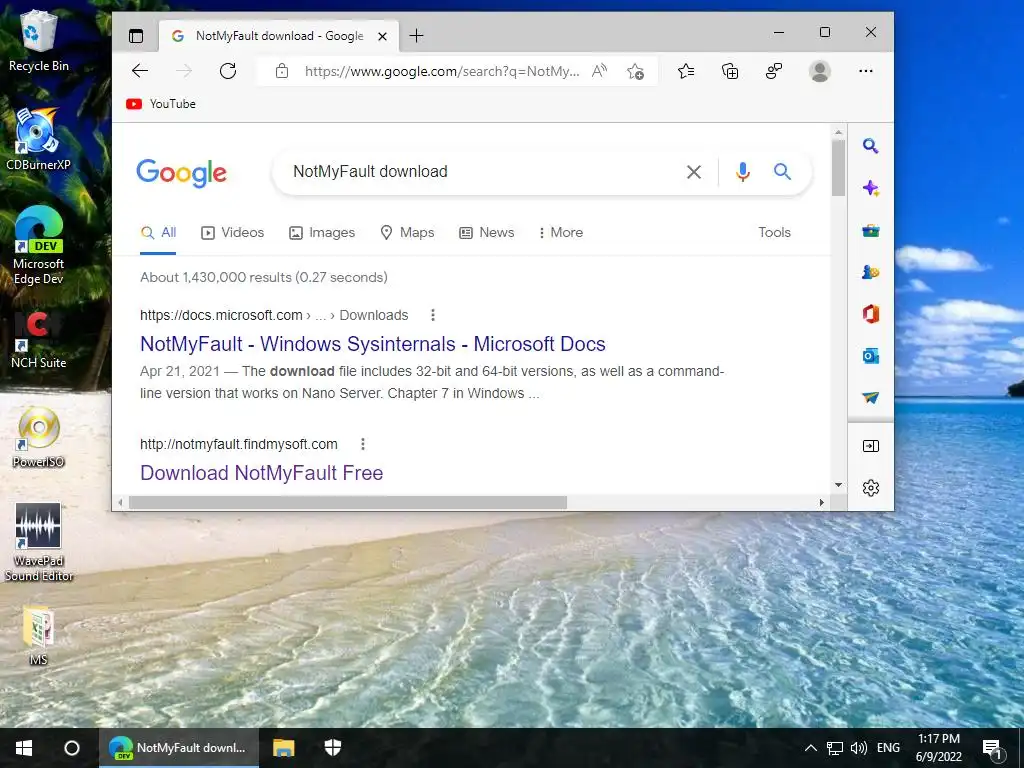The width and height of the screenshot is (1024, 768).
Task: Click the Google logo
Action: tap(182, 173)
